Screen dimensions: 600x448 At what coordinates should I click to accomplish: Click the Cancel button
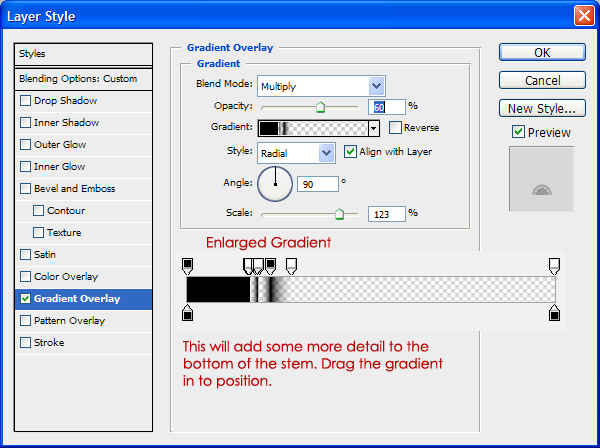pyautogui.click(x=542, y=80)
